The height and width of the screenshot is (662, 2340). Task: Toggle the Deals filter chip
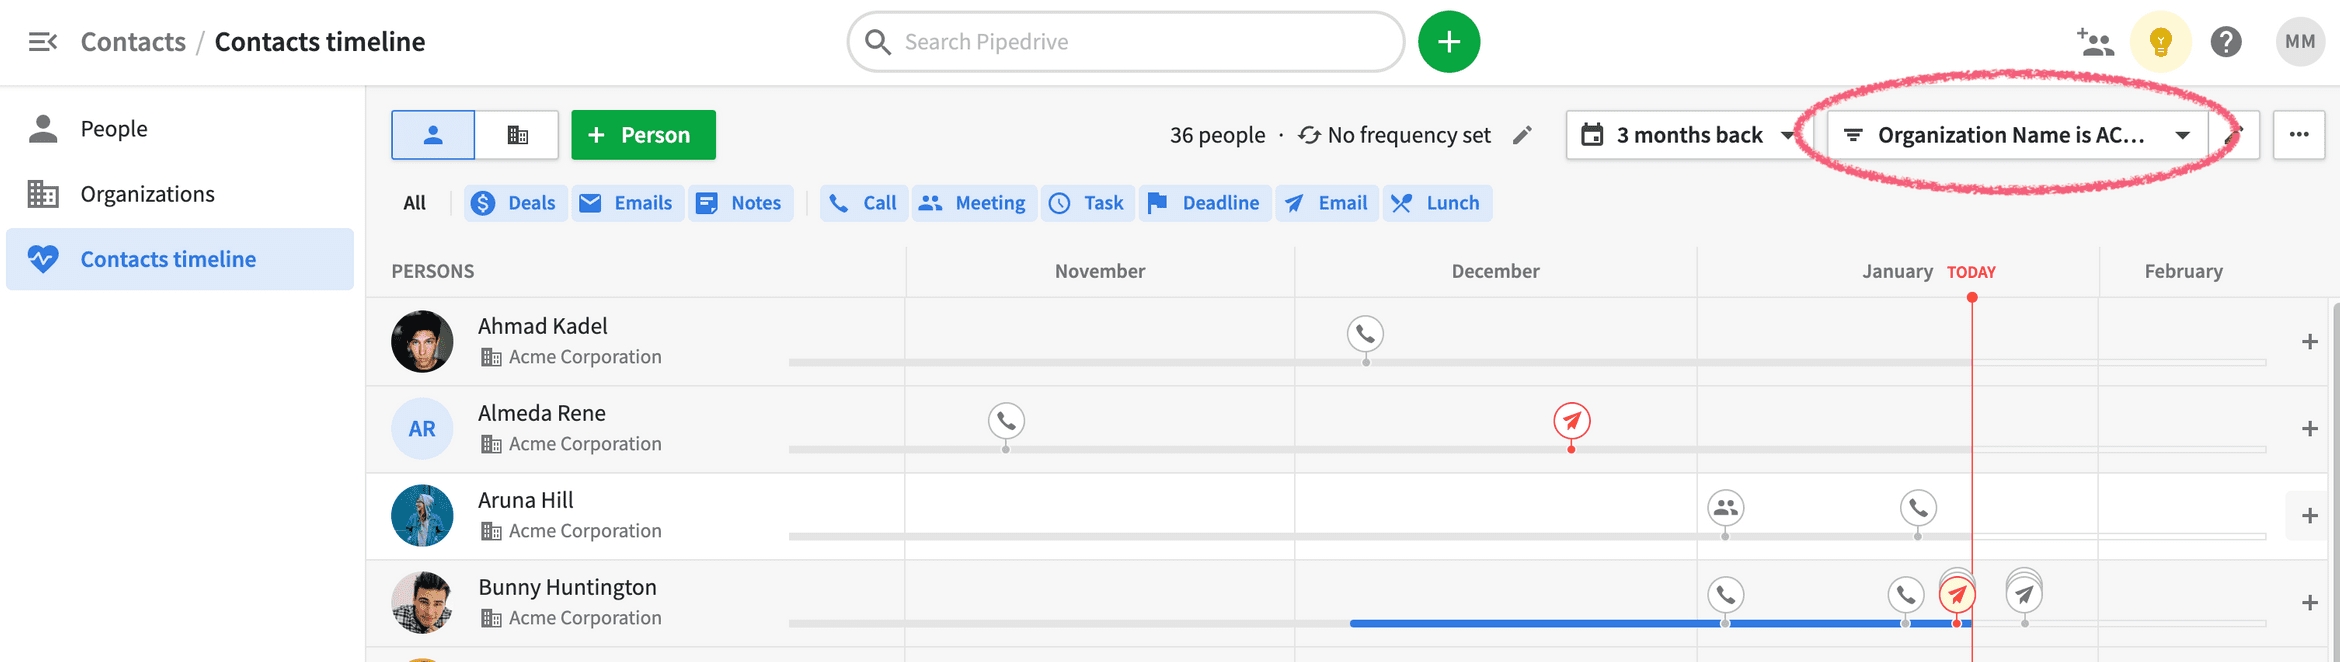[x=515, y=203]
